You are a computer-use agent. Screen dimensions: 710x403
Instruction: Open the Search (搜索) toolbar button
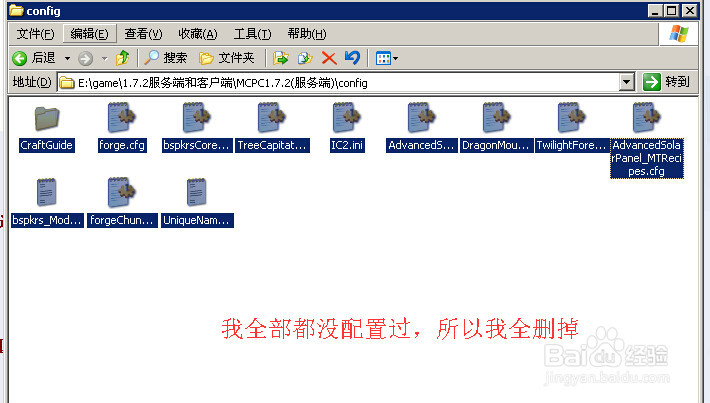click(166, 58)
